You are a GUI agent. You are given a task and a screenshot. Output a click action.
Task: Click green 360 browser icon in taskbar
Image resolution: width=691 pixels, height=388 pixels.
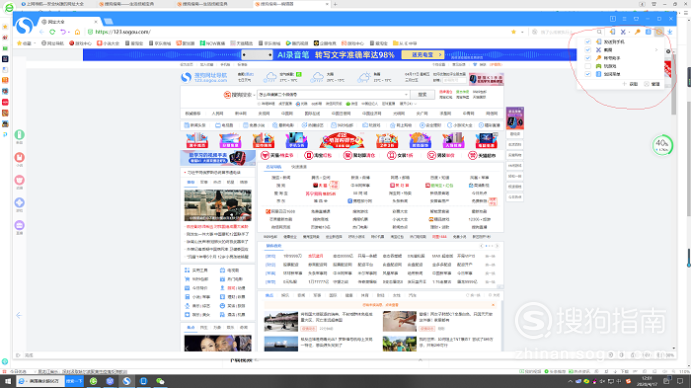(93, 381)
